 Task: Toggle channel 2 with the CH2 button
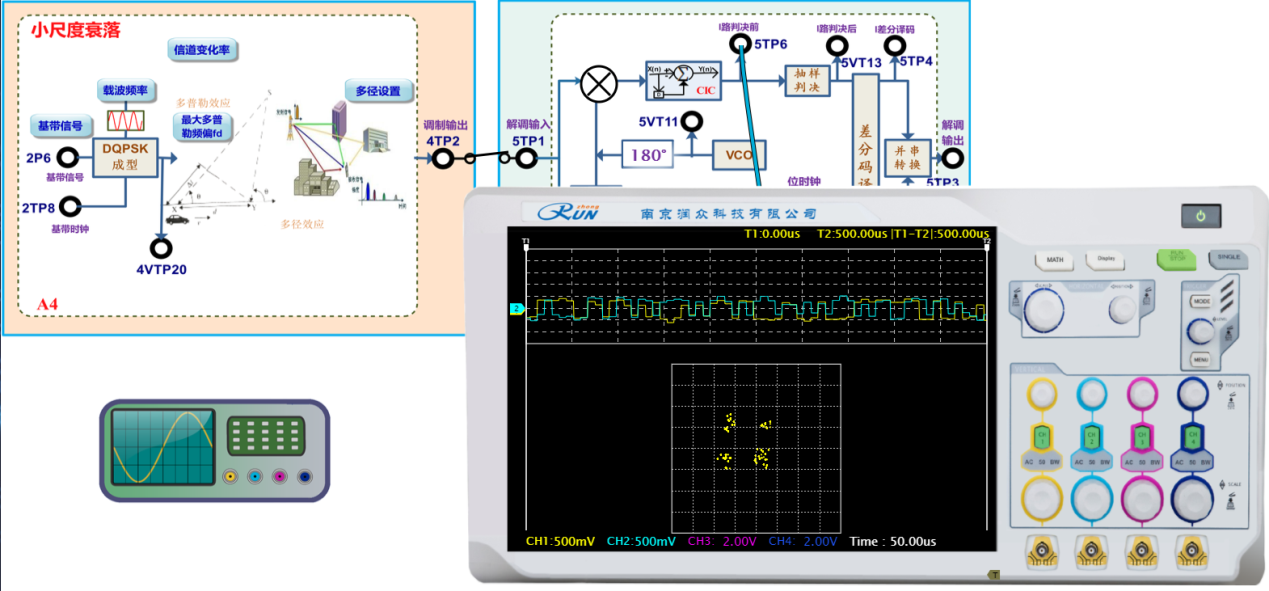click(x=1091, y=437)
